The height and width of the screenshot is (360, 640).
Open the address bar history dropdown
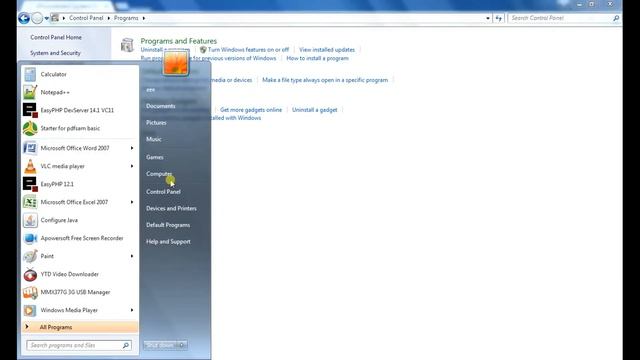point(488,18)
